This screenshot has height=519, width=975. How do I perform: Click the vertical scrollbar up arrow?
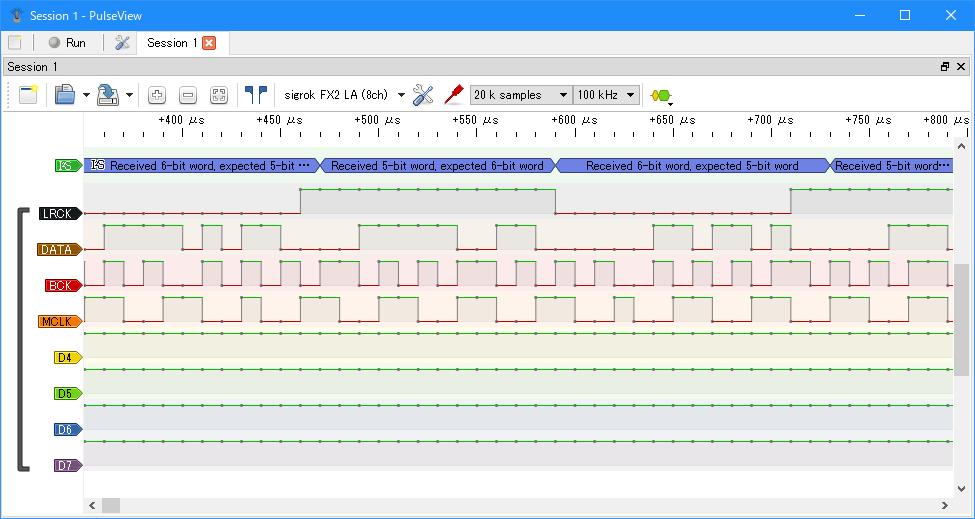[961, 147]
